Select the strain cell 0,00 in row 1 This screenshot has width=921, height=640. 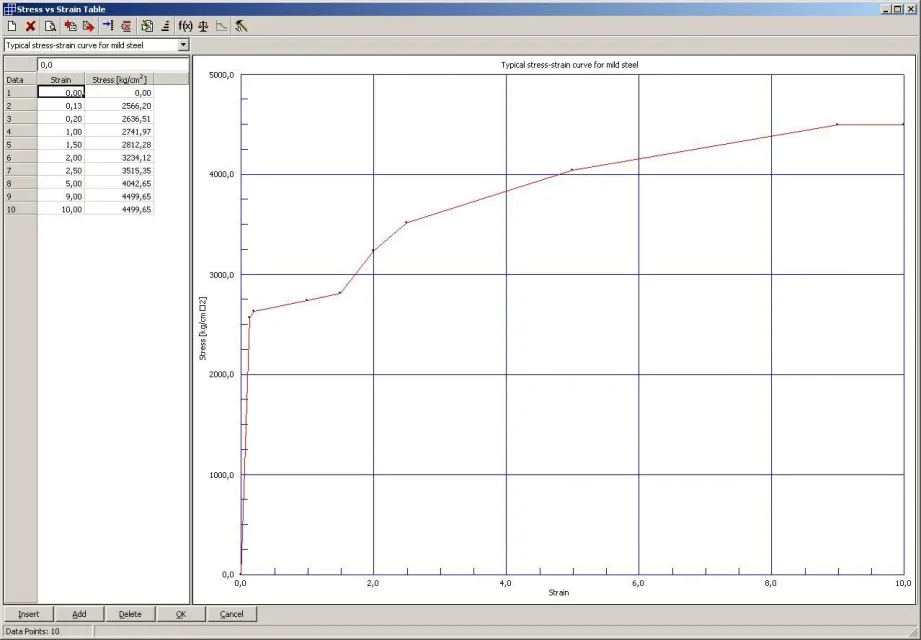(x=61, y=92)
